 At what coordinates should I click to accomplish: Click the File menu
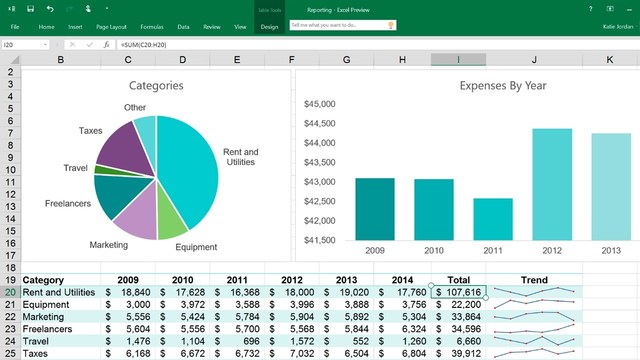click(15, 27)
